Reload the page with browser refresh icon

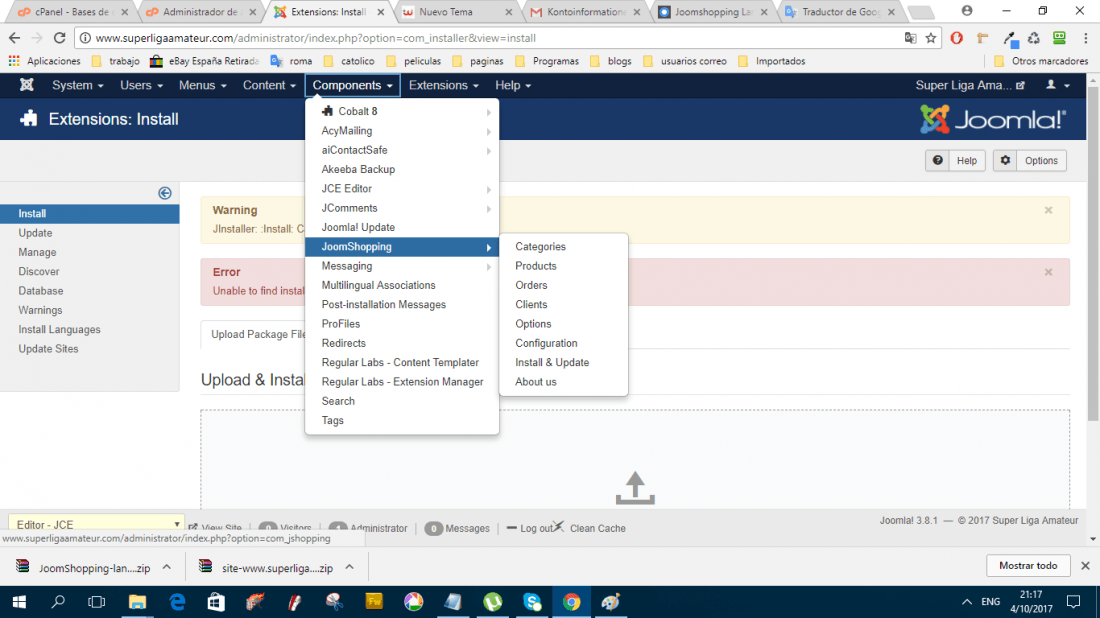tap(60, 38)
